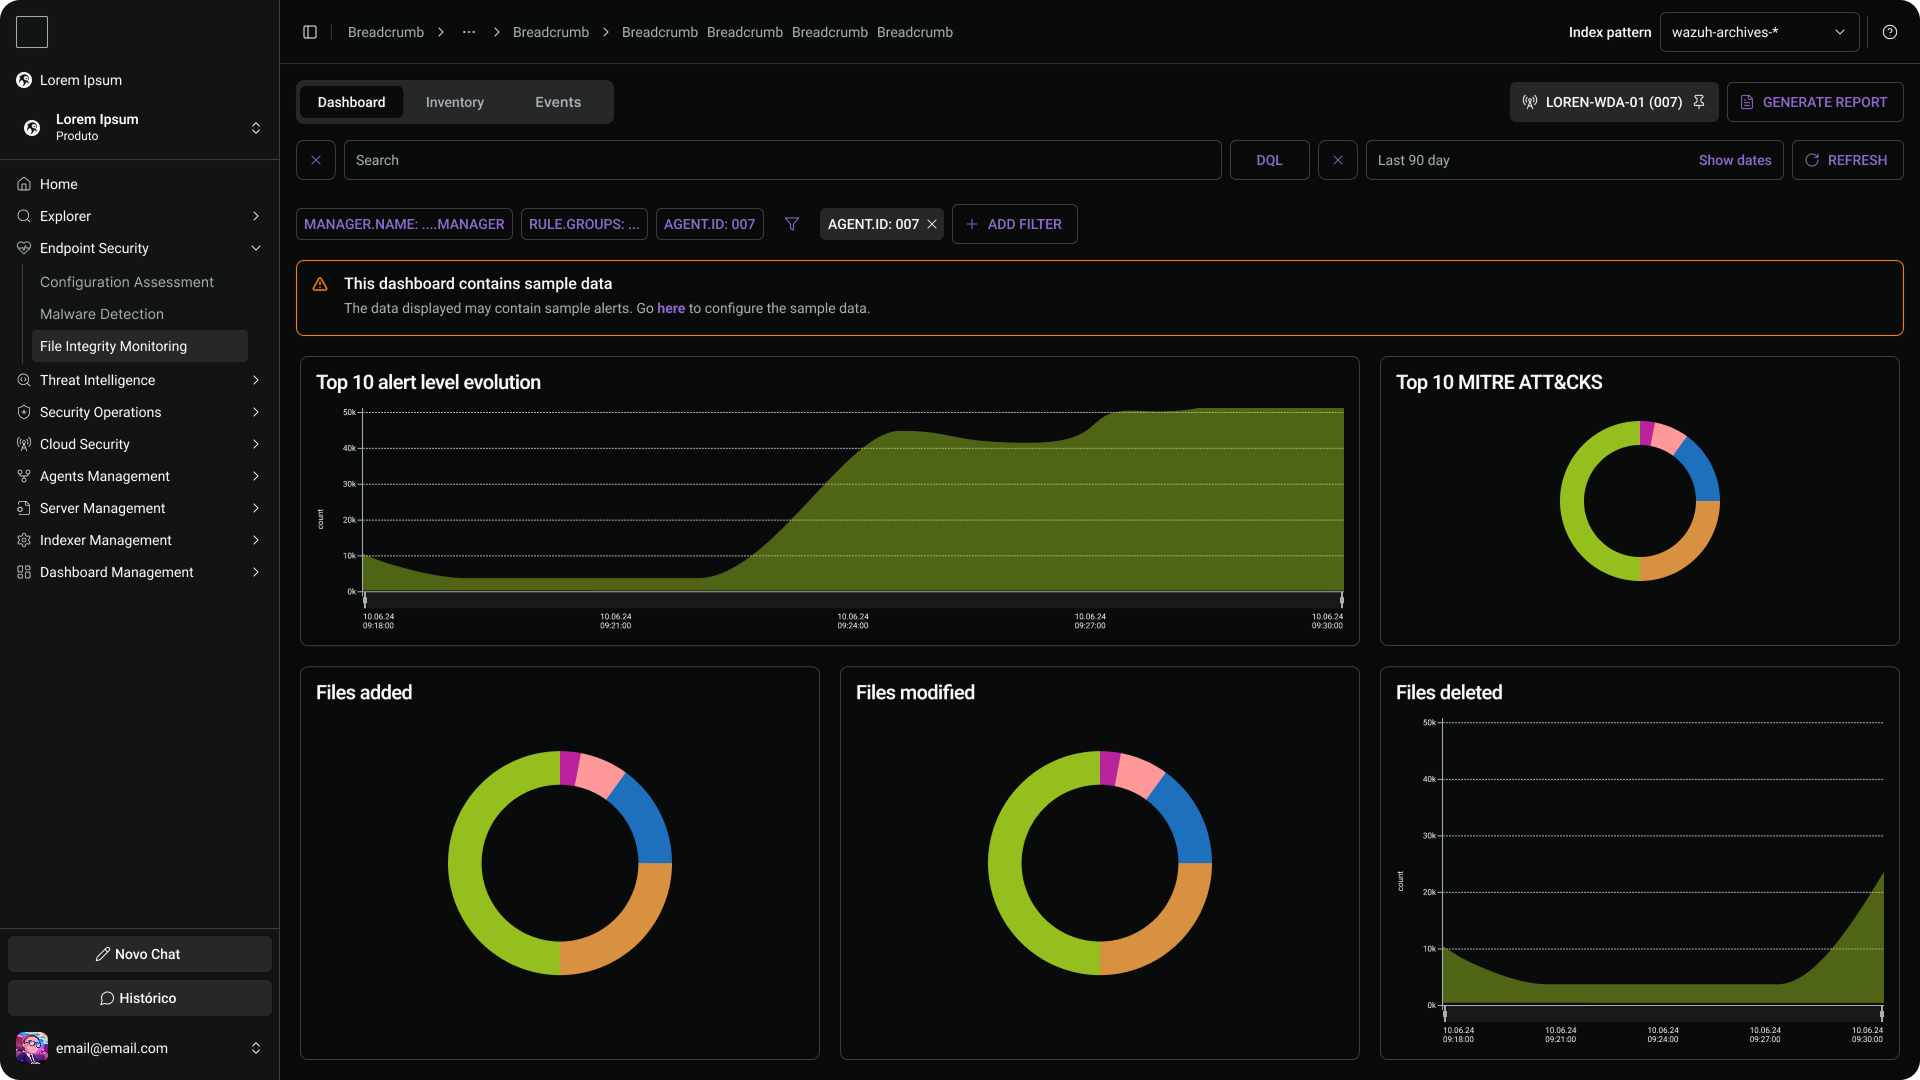Open the help question mark icon

1890,32
